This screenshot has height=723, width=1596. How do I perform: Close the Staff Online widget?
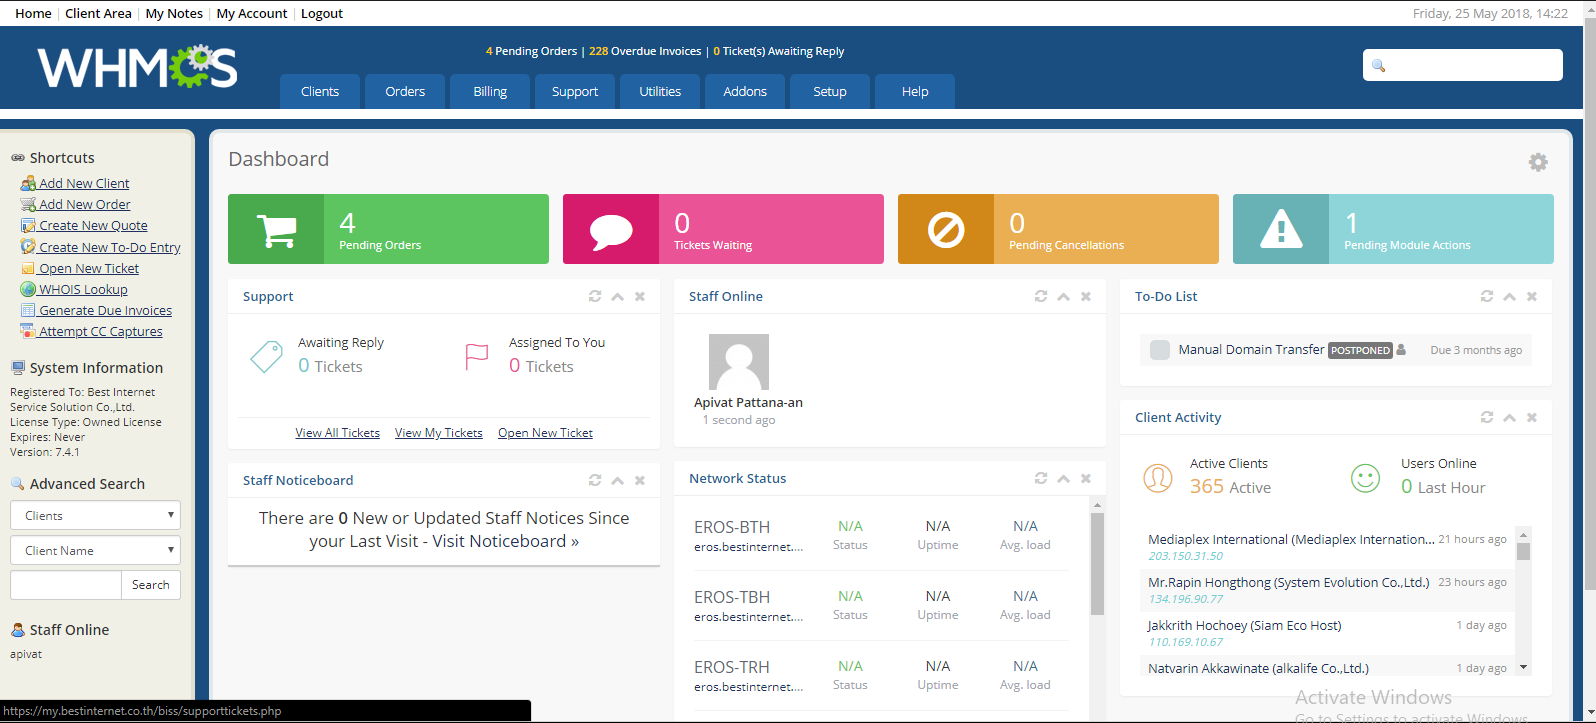click(x=1086, y=297)
